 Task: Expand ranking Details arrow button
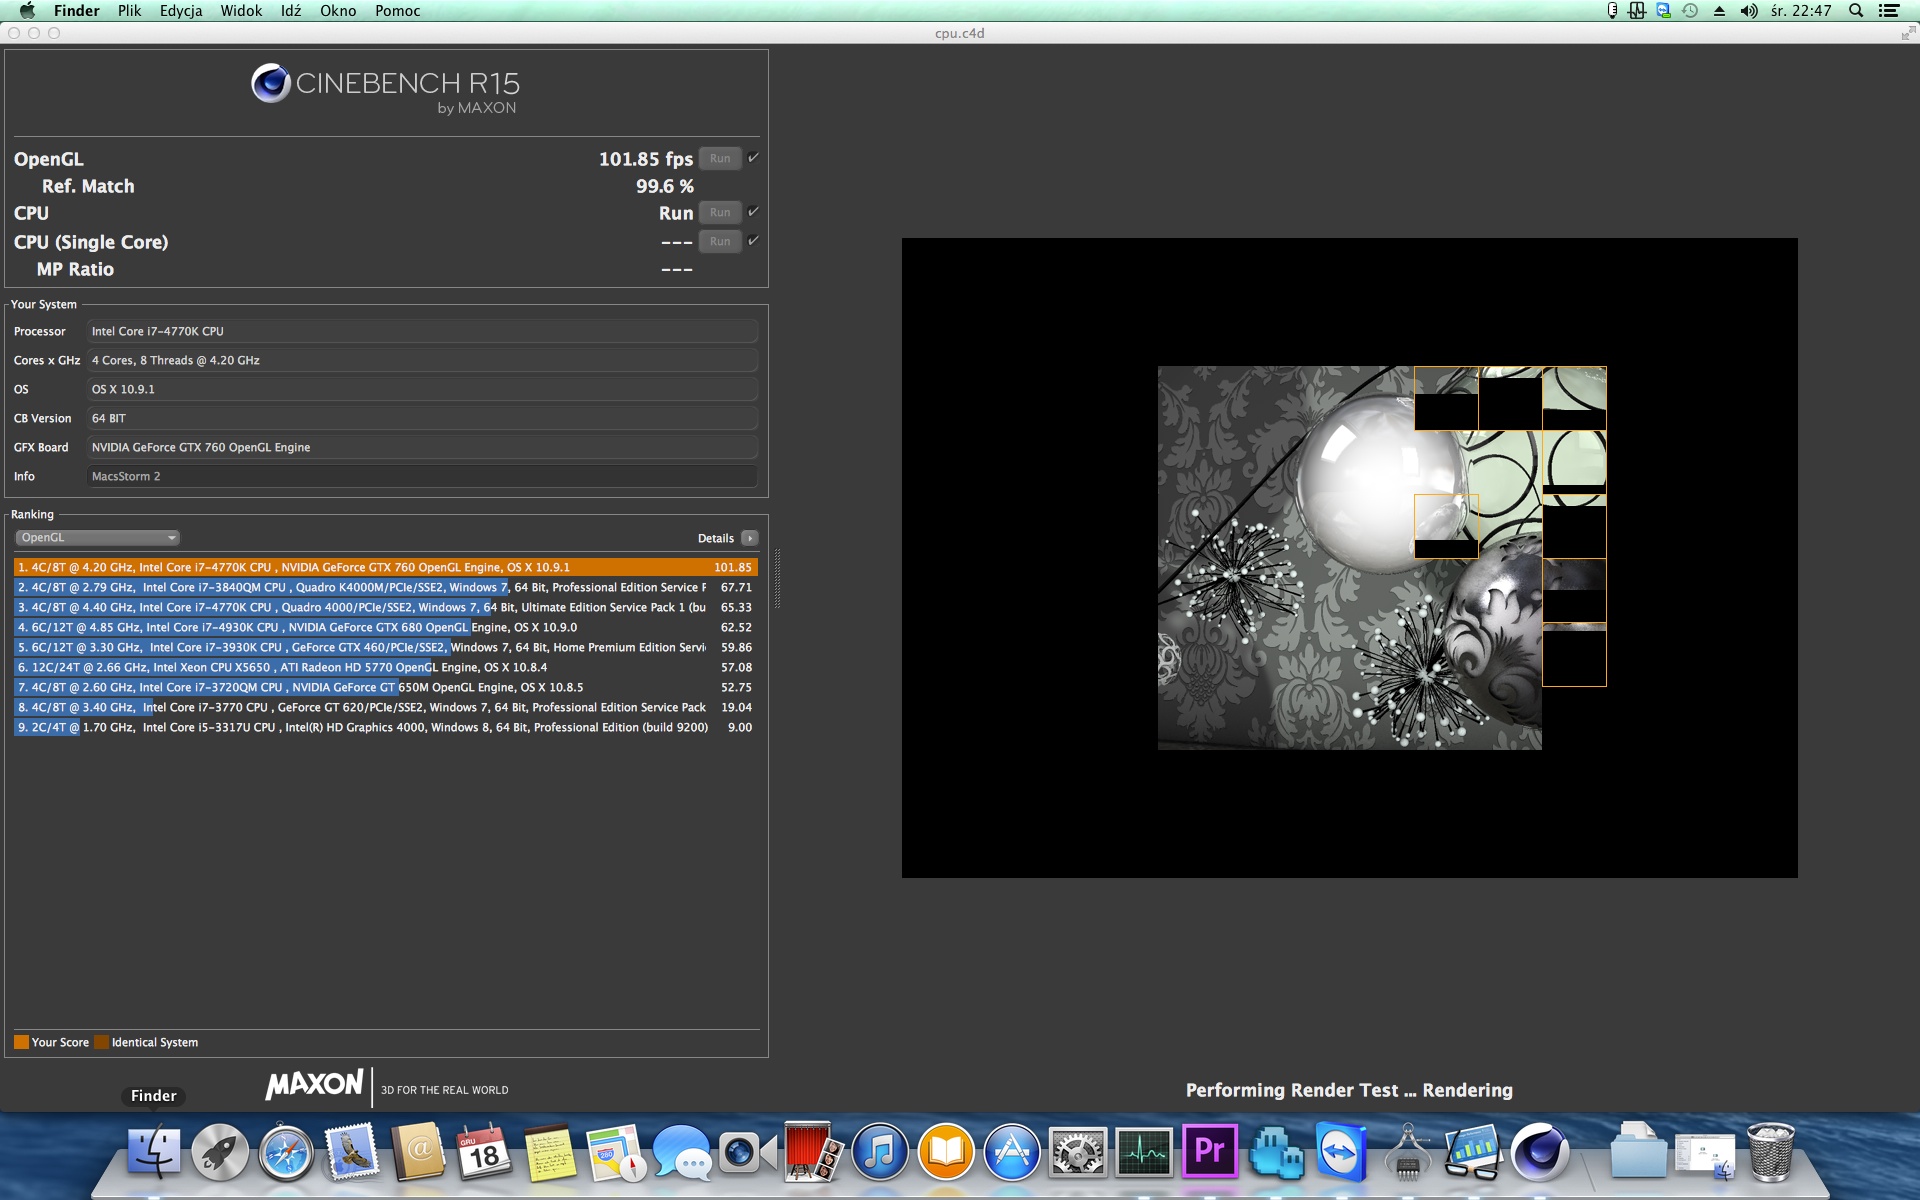750,538
